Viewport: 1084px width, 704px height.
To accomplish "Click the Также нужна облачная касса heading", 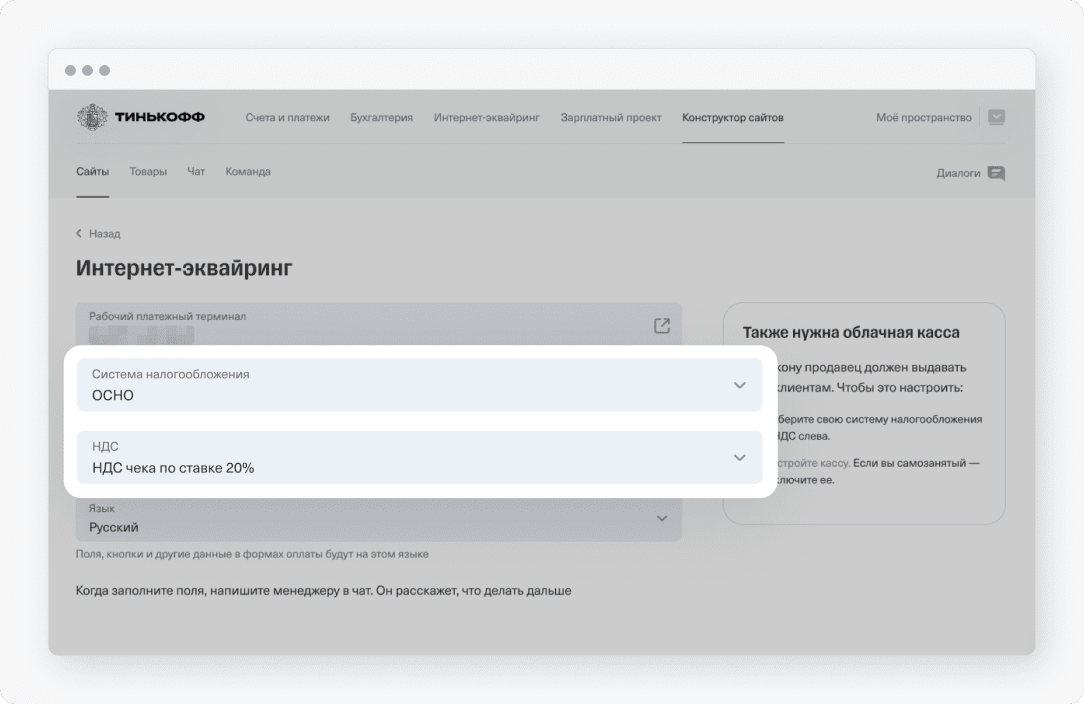I will click(x=851, y=333).
